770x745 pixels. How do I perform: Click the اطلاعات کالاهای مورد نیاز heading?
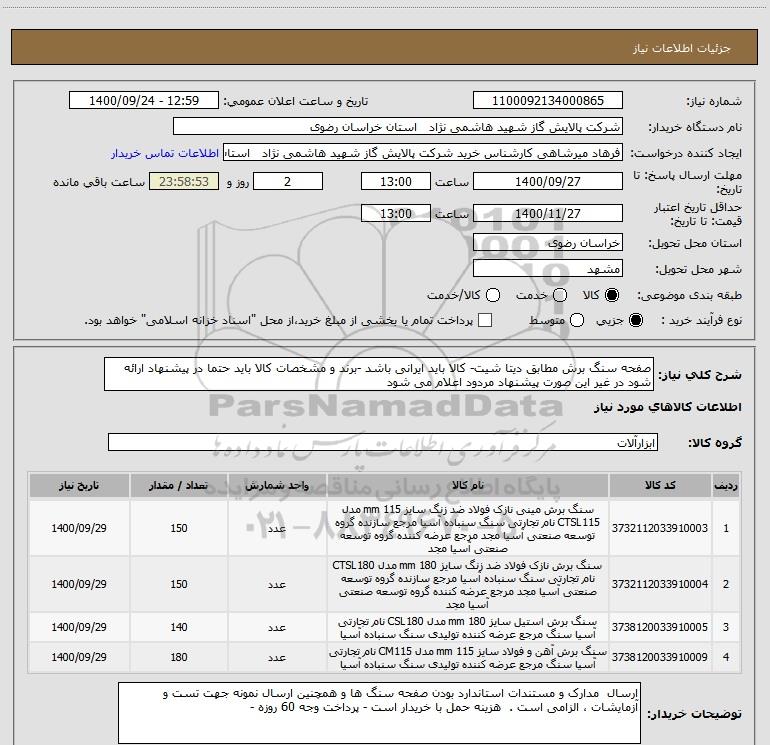pos(667,408)
